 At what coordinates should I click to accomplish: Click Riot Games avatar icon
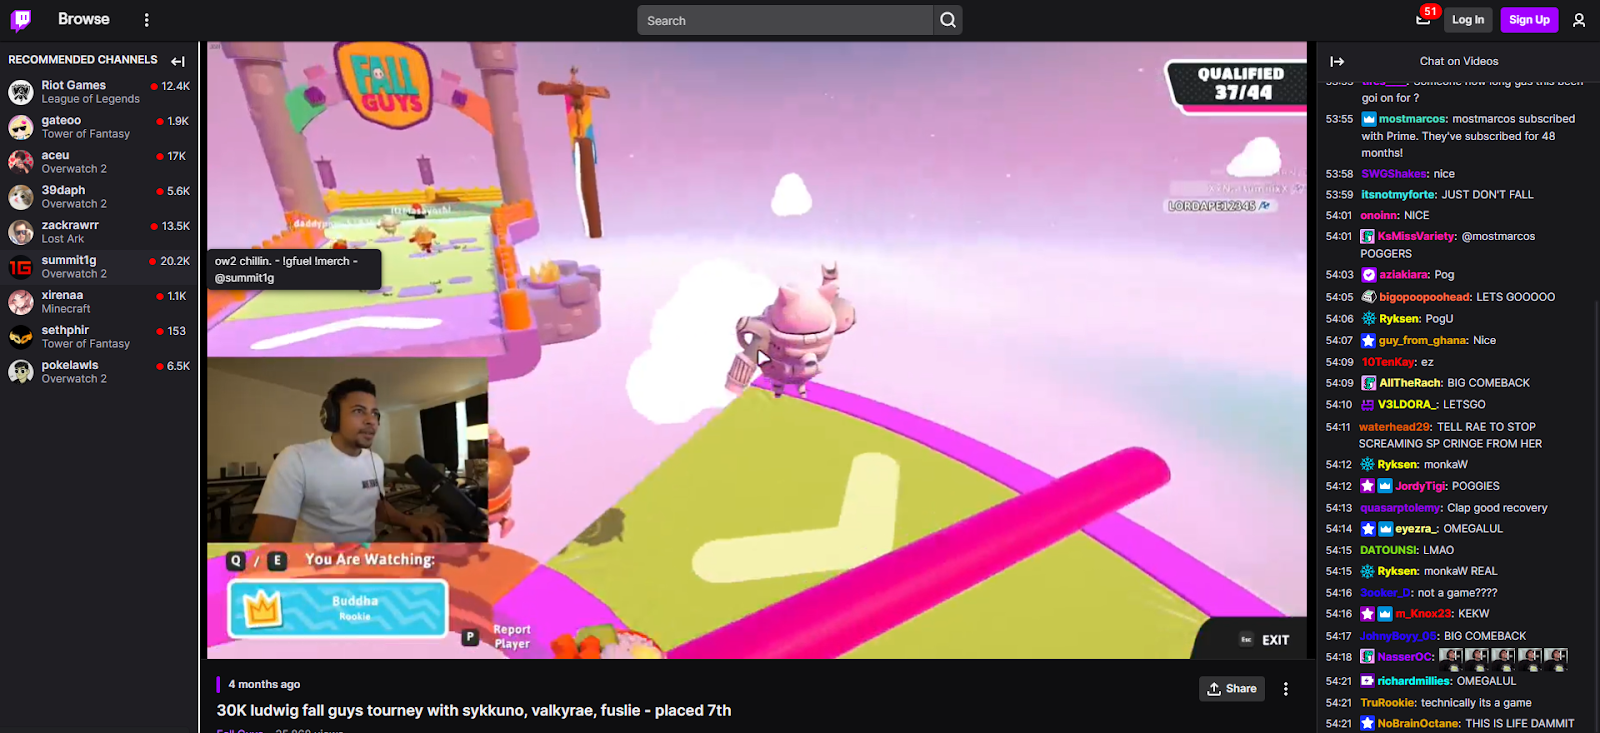pyautogui.click(x=21, y=92)
